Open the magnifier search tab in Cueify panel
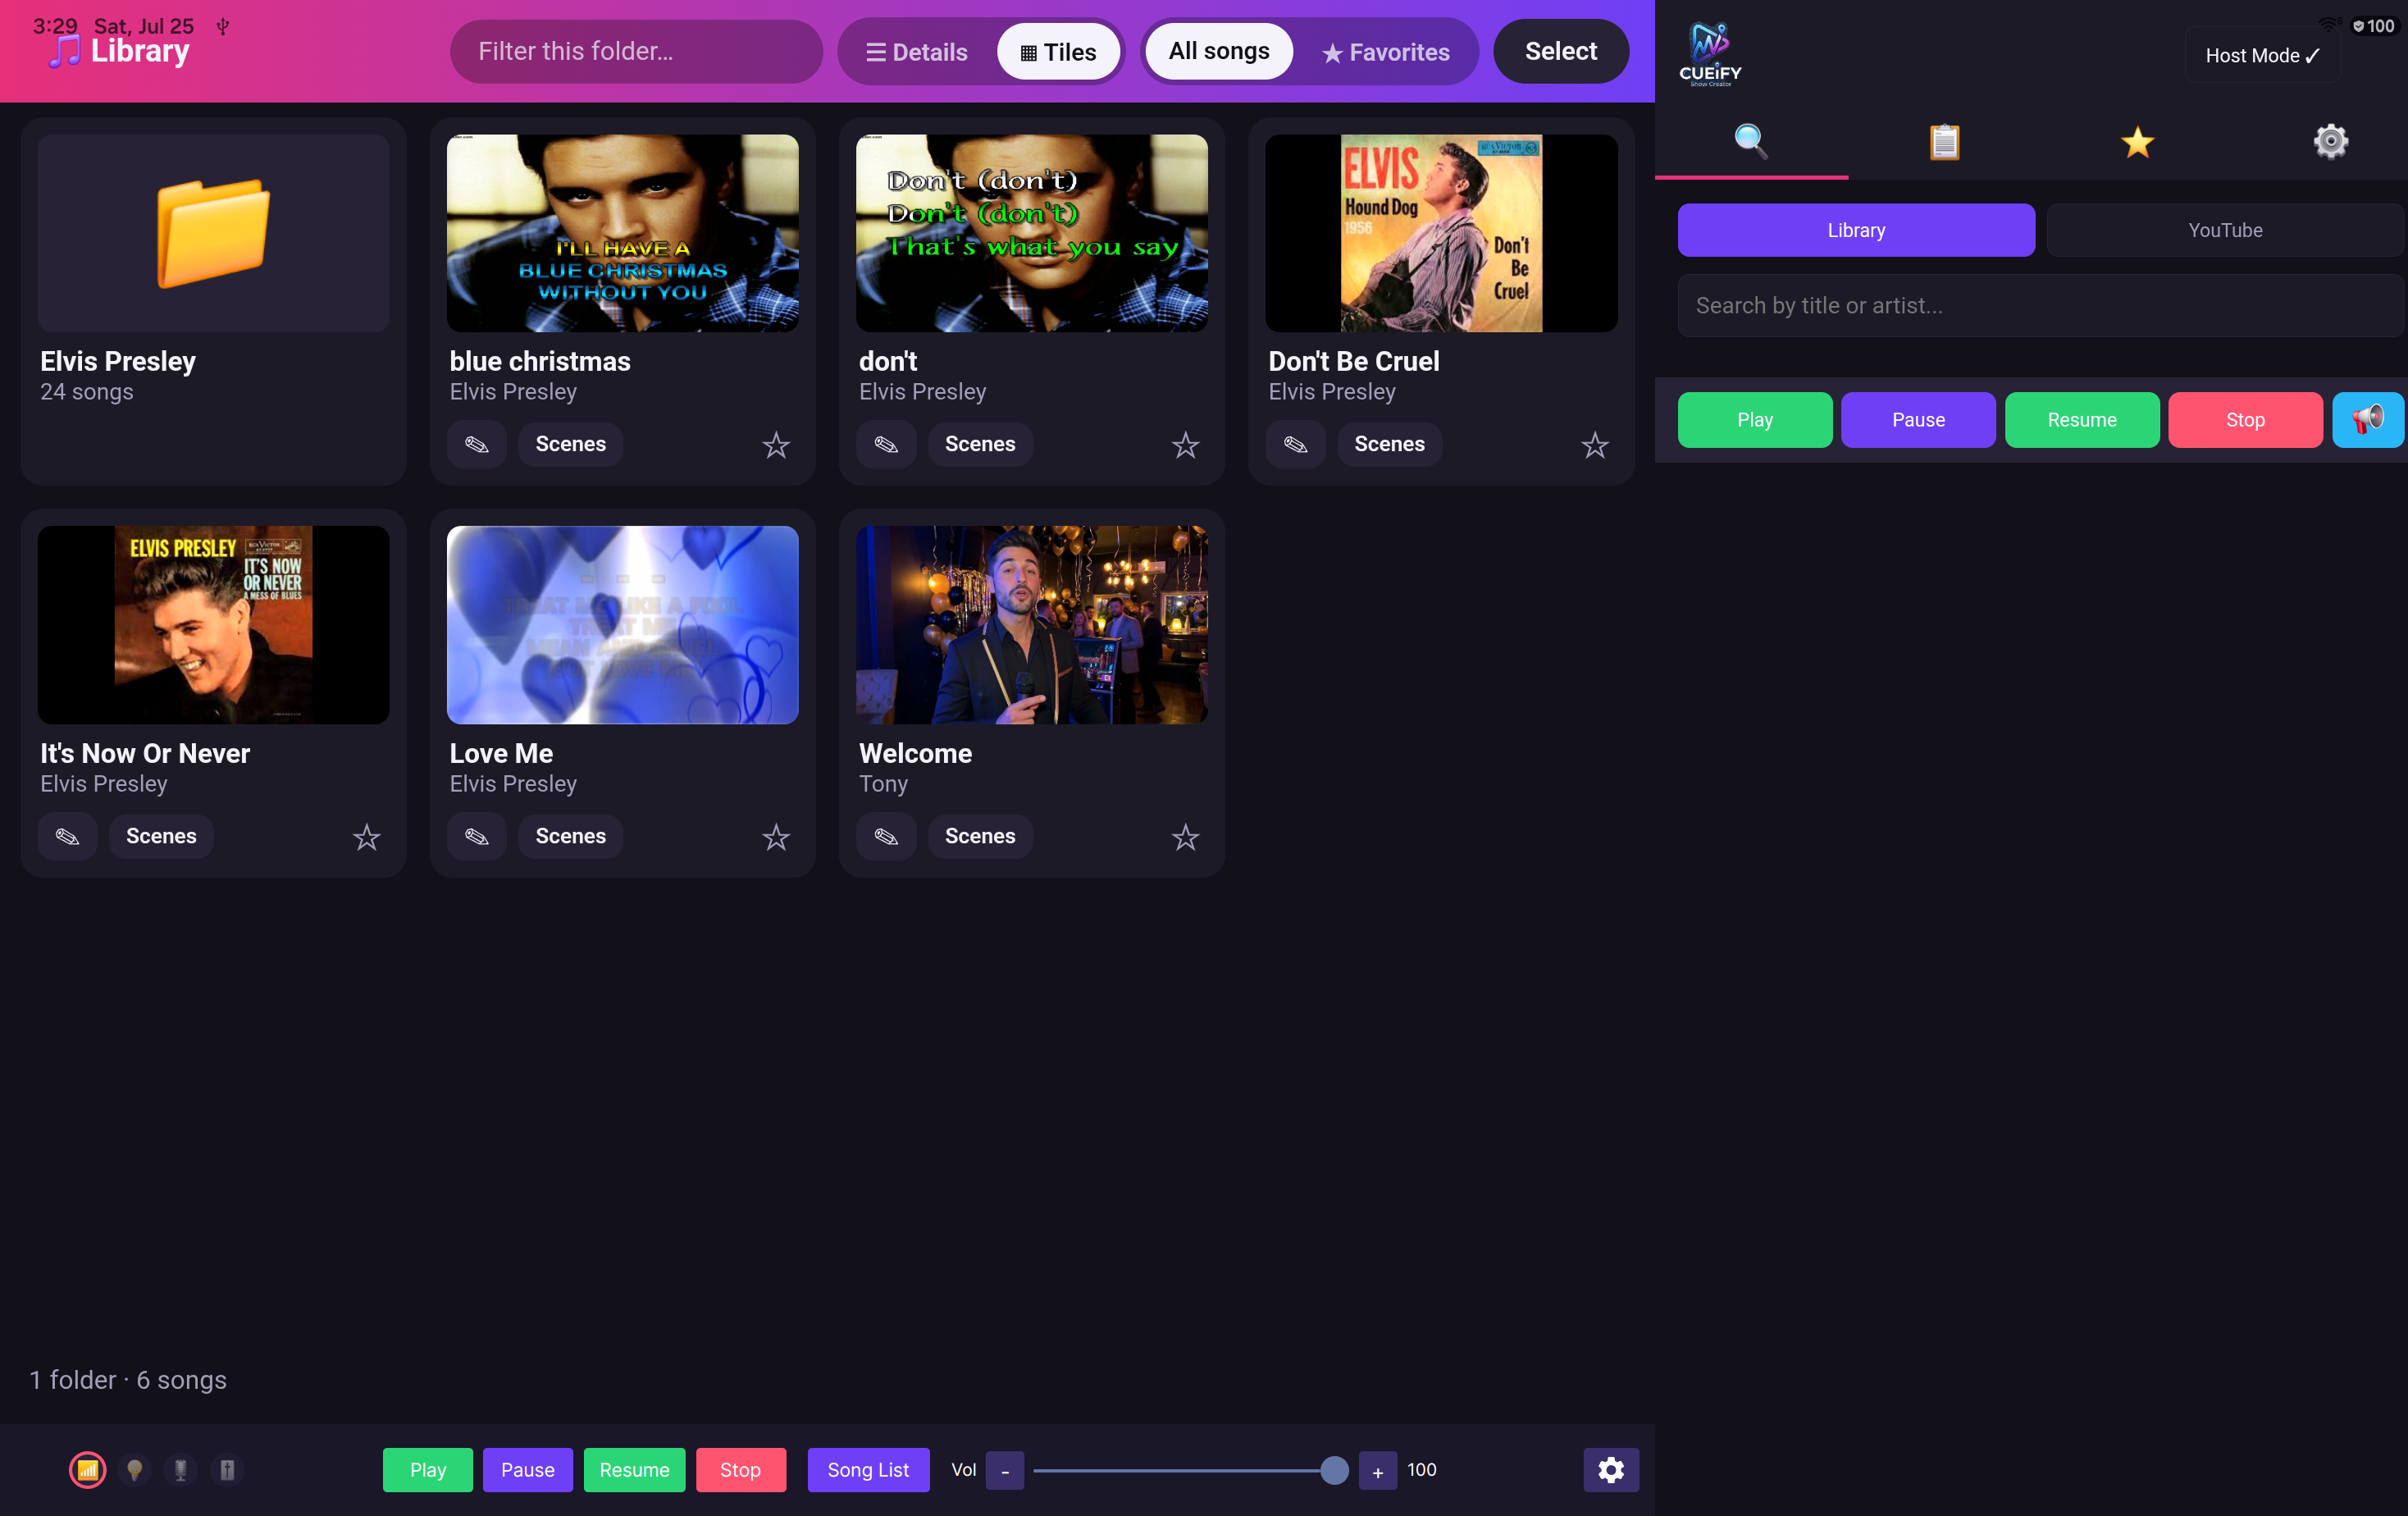The width and height of the screenshot is (2408, 1516). 1751,142
